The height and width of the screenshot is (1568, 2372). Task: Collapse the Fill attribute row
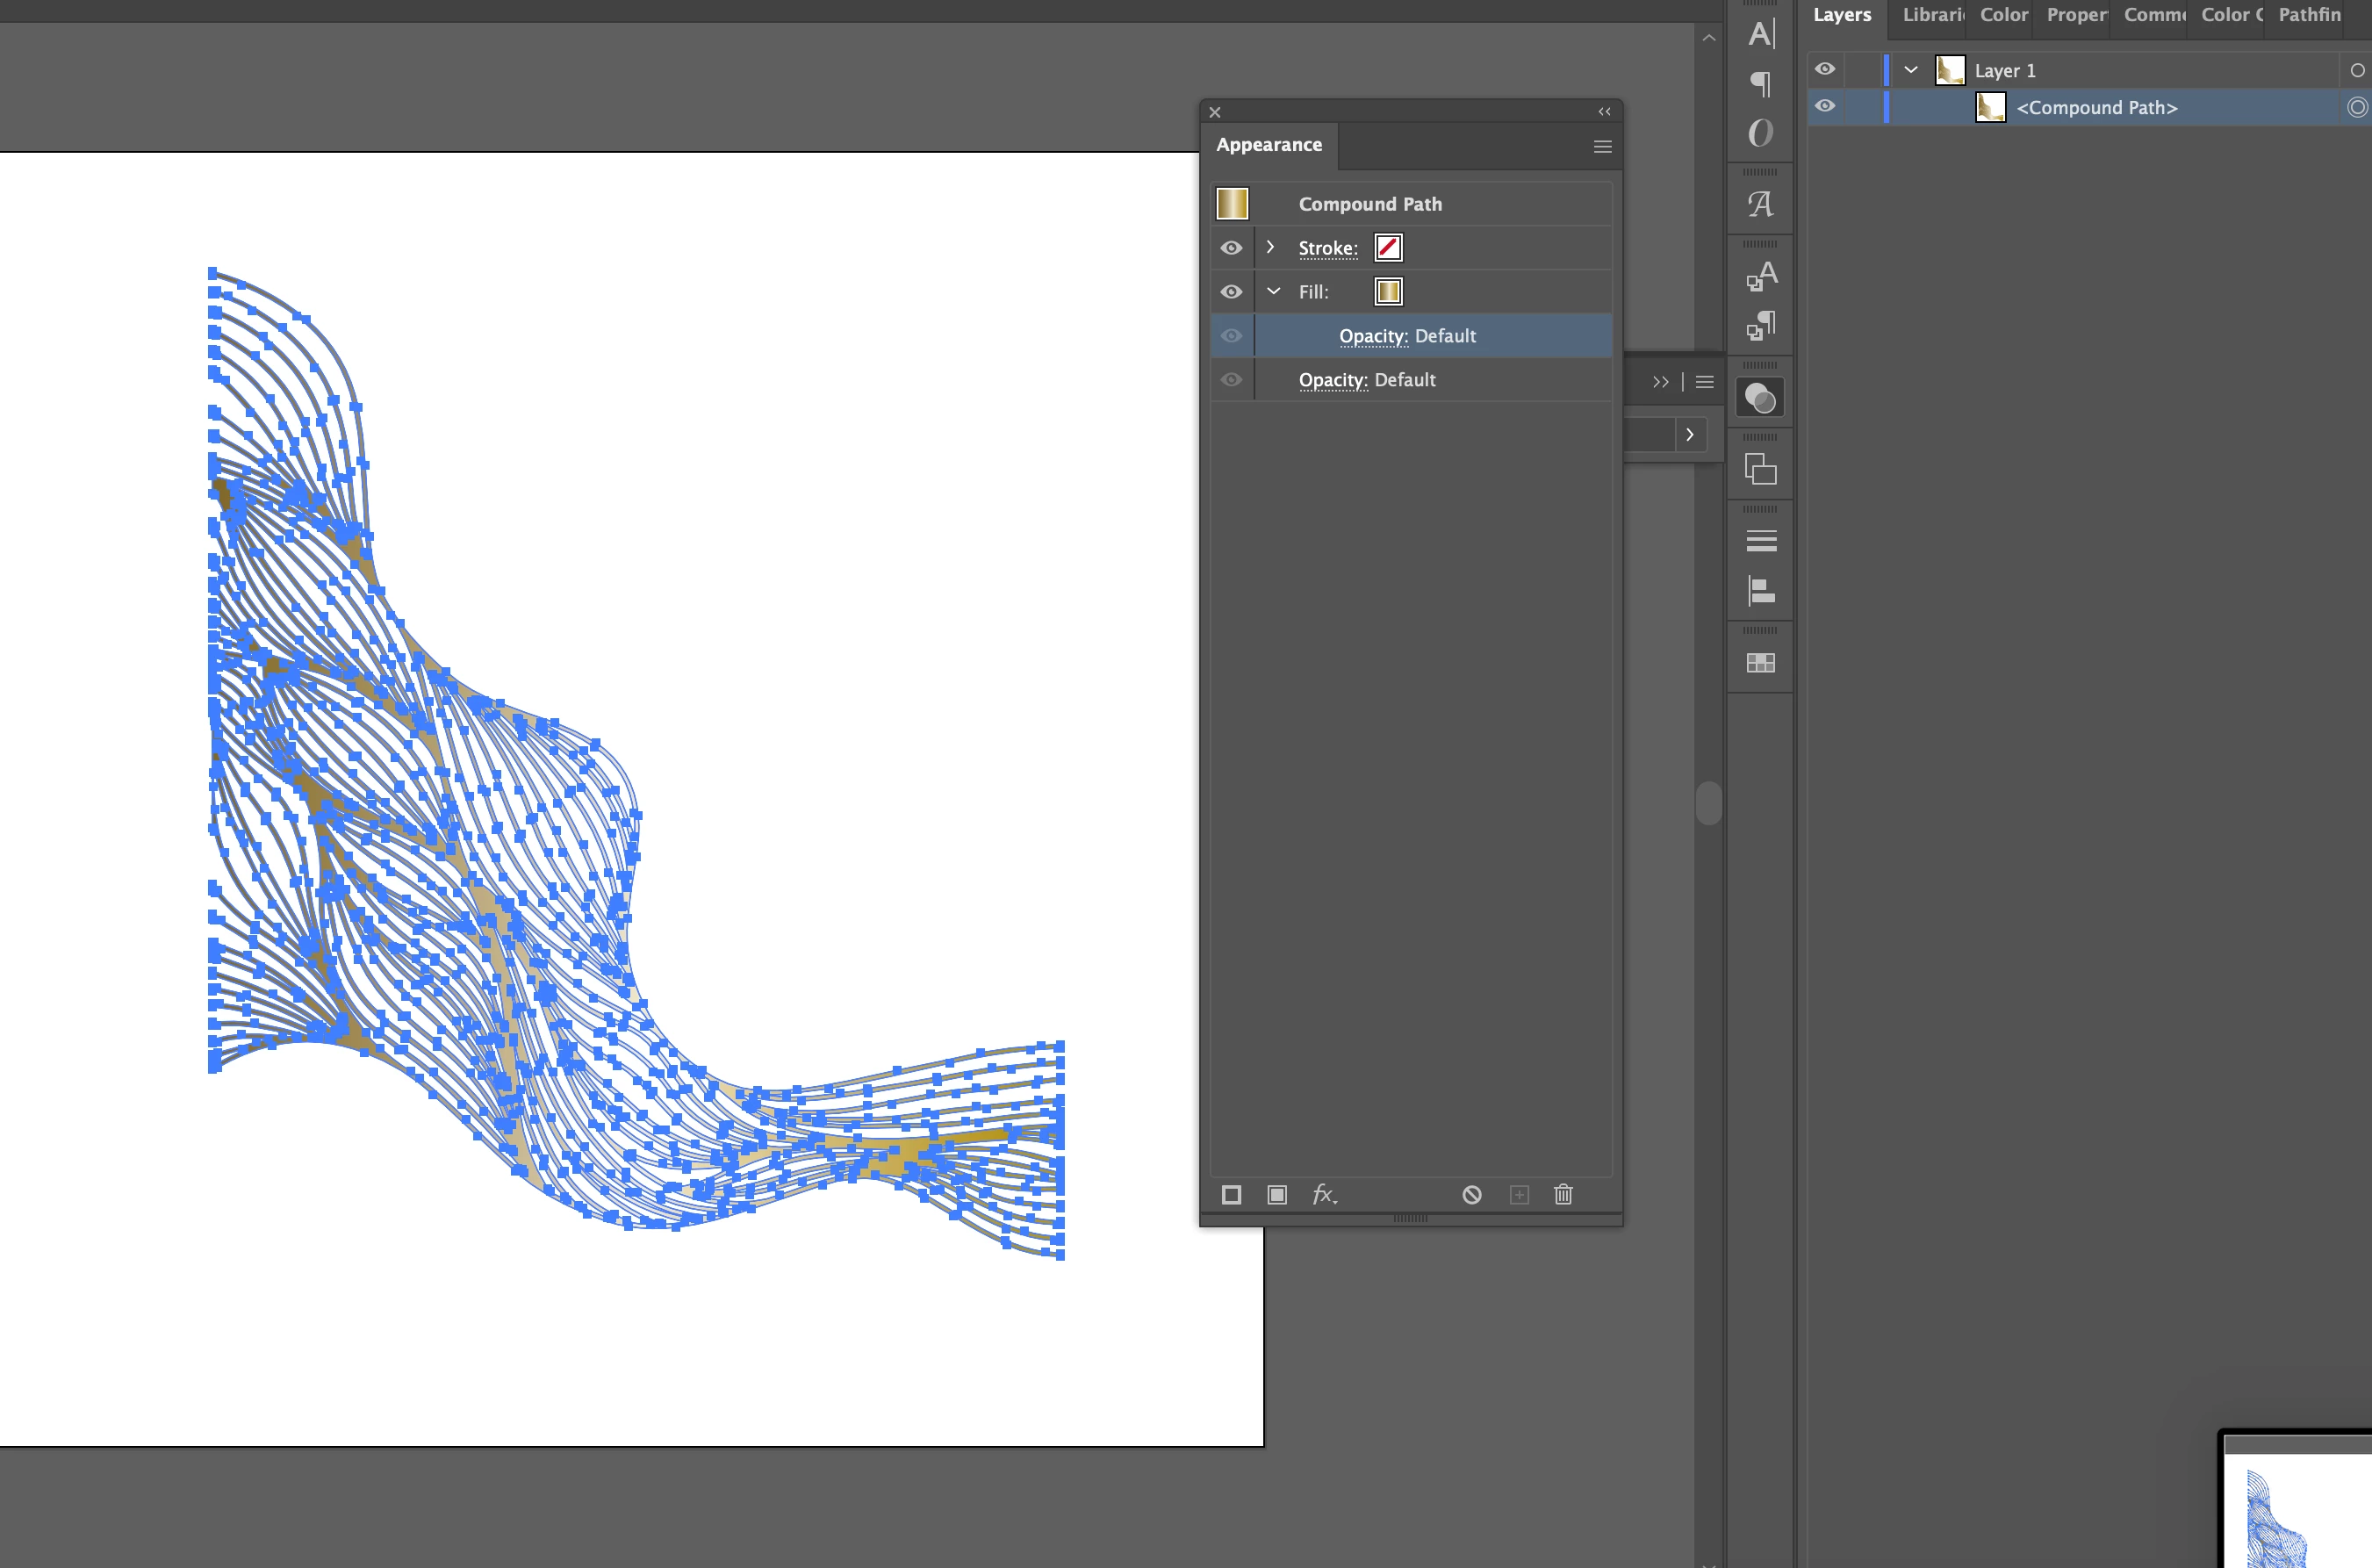(x=1273, y=291)
